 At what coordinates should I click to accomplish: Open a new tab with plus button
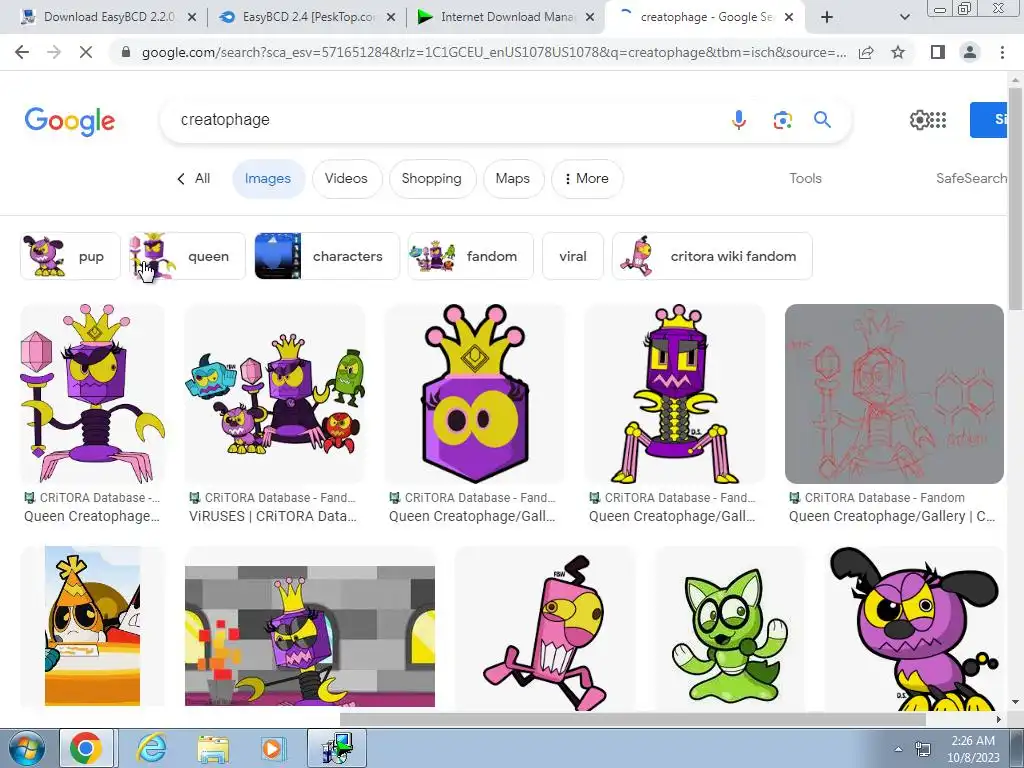tap(827, 17)
